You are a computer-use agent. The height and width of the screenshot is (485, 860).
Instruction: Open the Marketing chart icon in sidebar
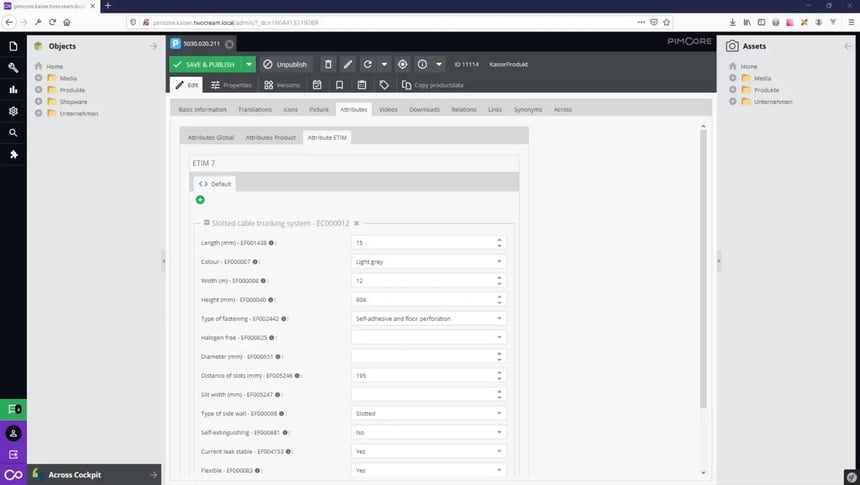(13, 89)
